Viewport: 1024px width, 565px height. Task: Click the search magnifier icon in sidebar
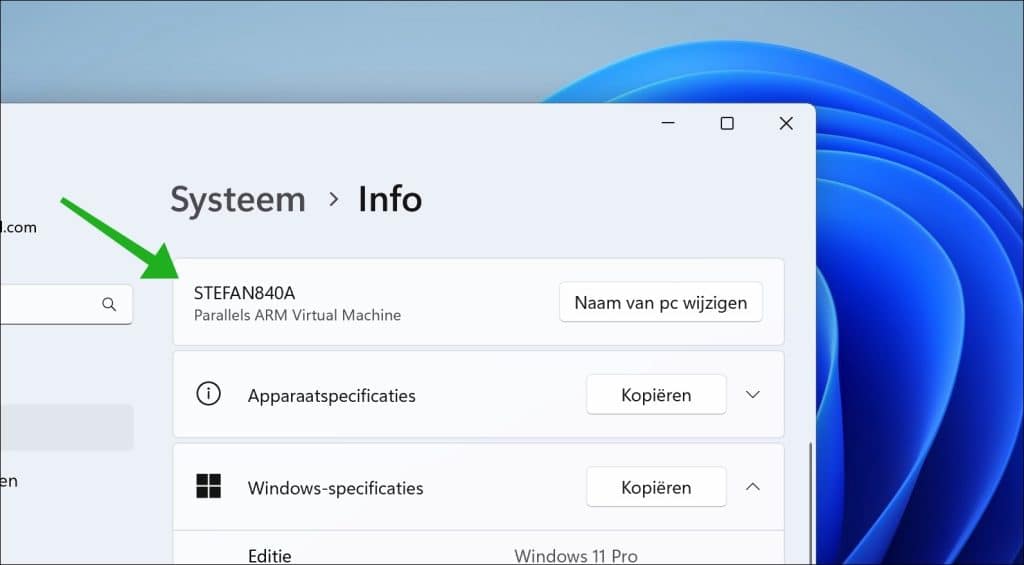coord(109,304)
